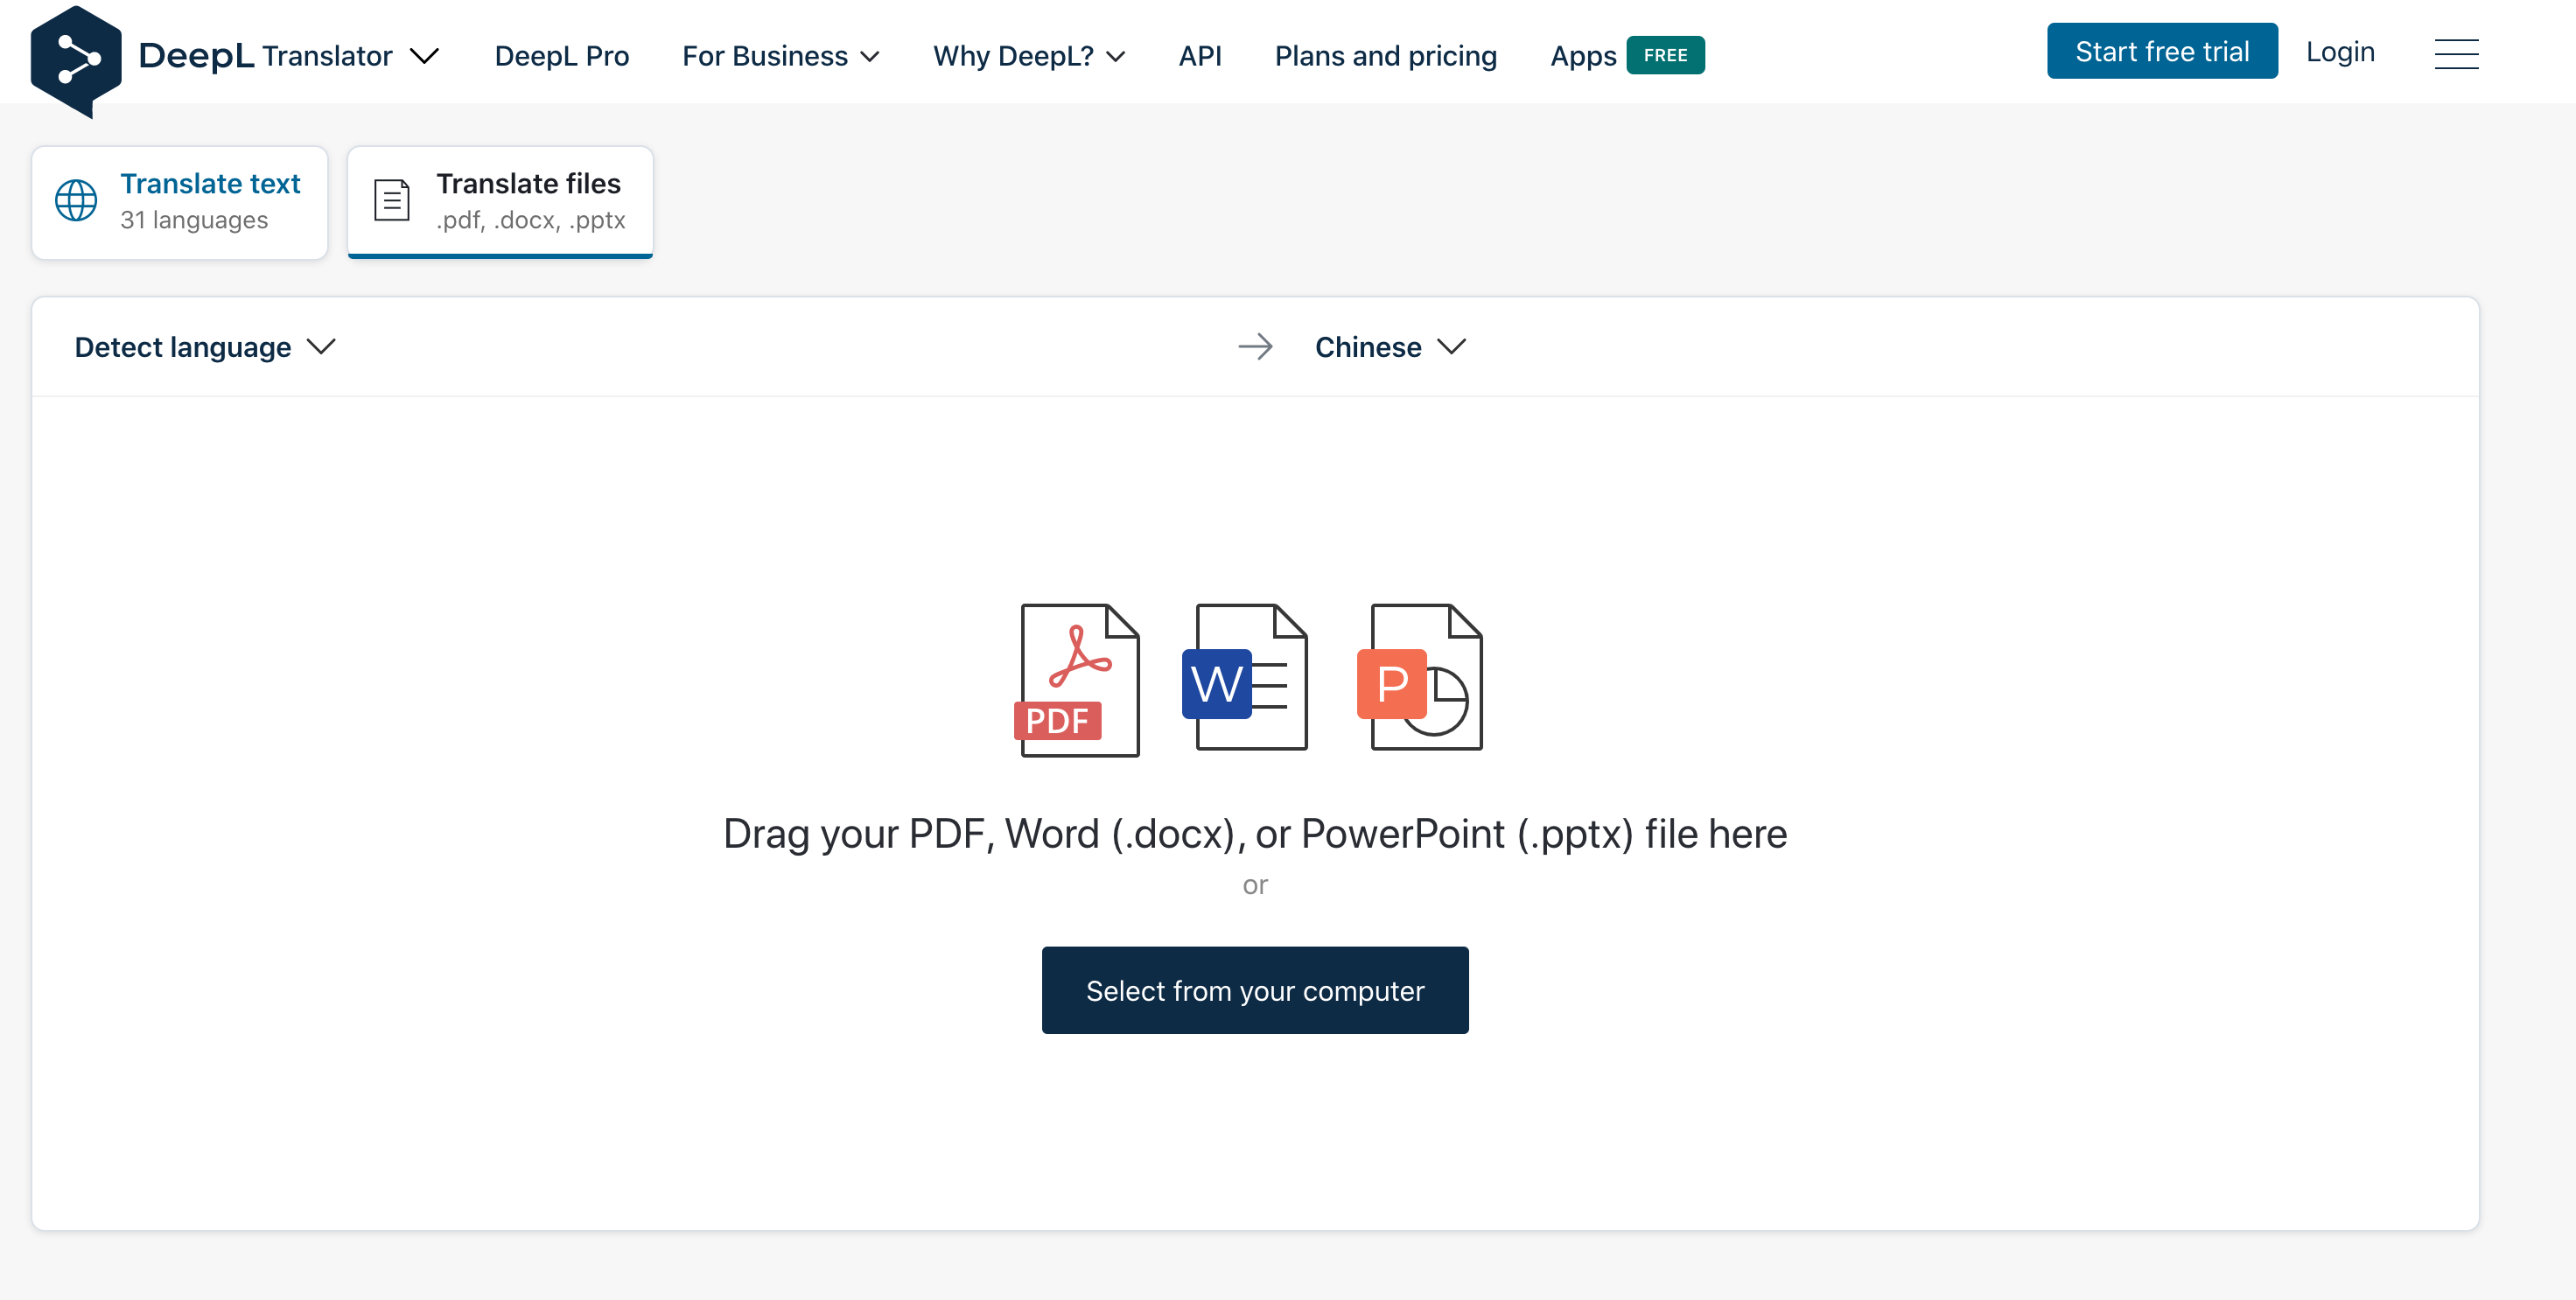Click Select from your computer button

pyautogui.click(x=1255, y=990)
